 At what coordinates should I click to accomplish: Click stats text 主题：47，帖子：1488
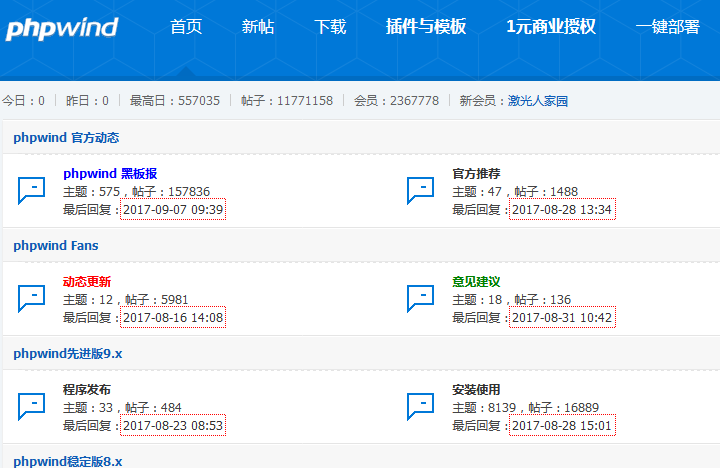pos(515,192)
